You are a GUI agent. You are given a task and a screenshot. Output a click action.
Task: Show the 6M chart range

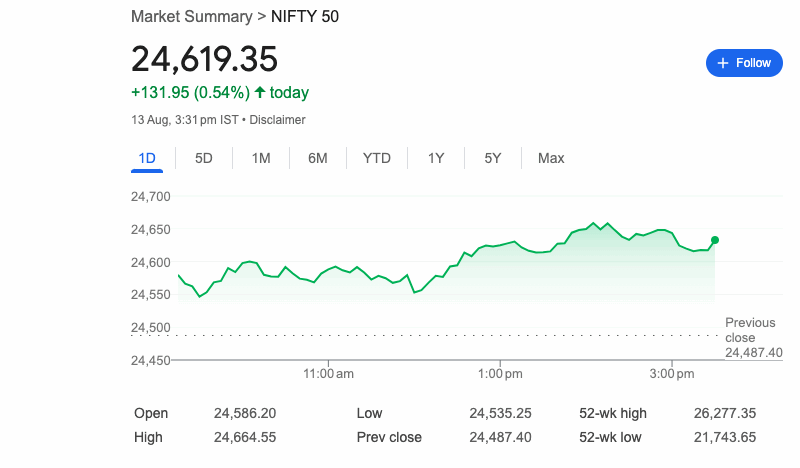click(x=318, y=158)
